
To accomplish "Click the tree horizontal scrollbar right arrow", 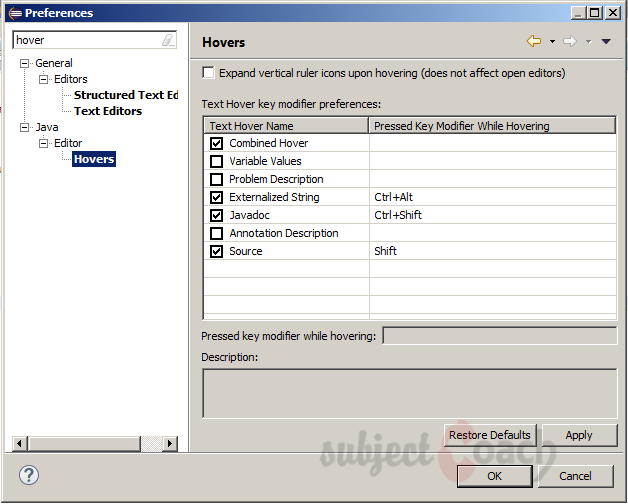I will pos(169,443).
